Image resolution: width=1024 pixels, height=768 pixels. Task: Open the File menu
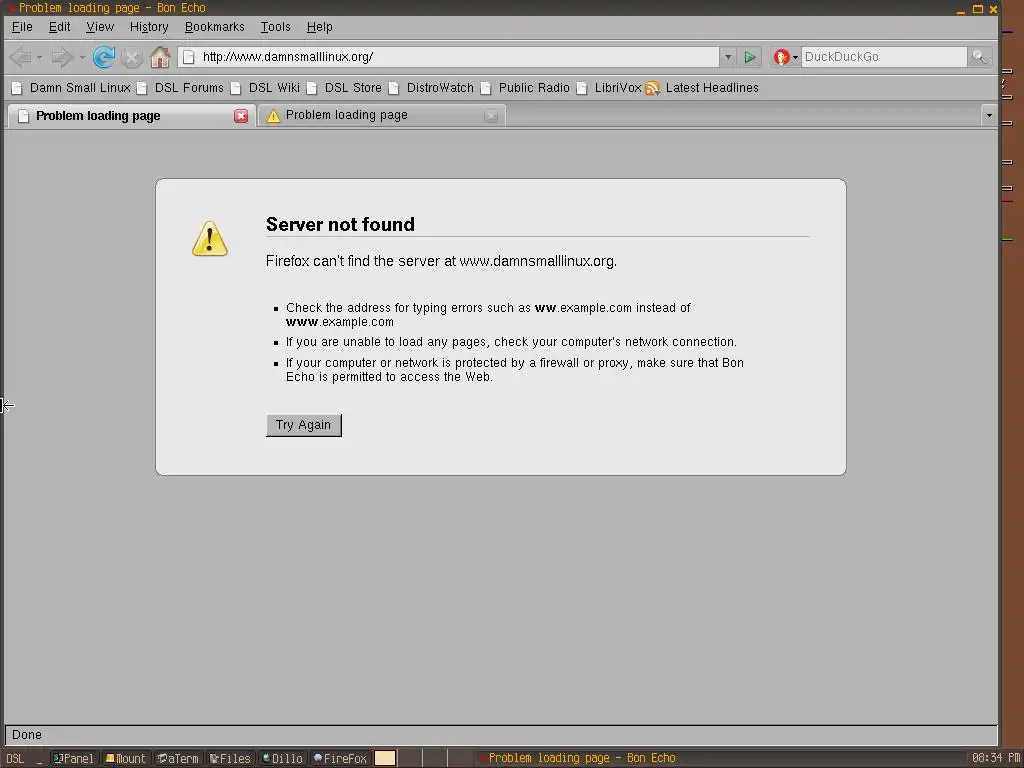tap(22, 27)
